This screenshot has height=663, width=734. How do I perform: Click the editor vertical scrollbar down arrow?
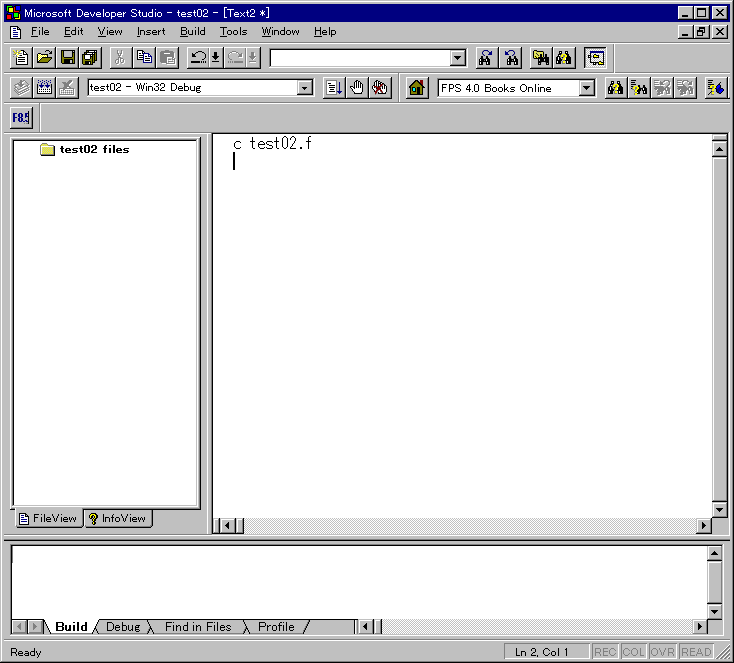[718, 509]
